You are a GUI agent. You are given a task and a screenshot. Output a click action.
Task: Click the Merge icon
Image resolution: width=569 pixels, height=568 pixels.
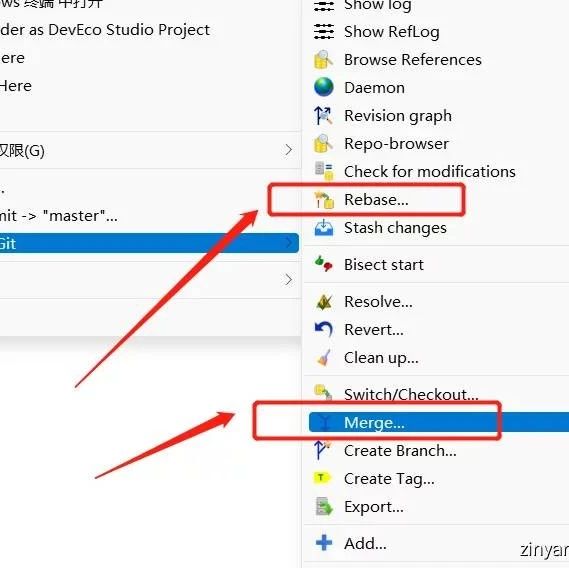pos(325,422)
